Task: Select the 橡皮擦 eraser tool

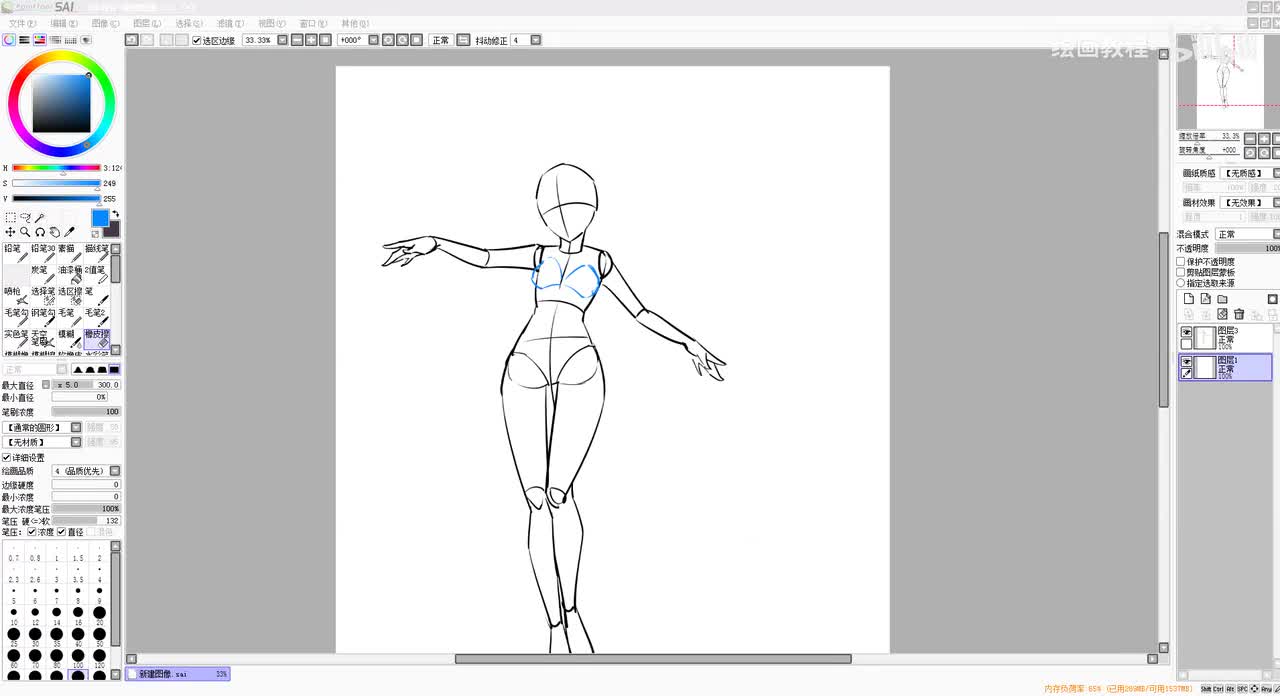Action: (96, 339)
